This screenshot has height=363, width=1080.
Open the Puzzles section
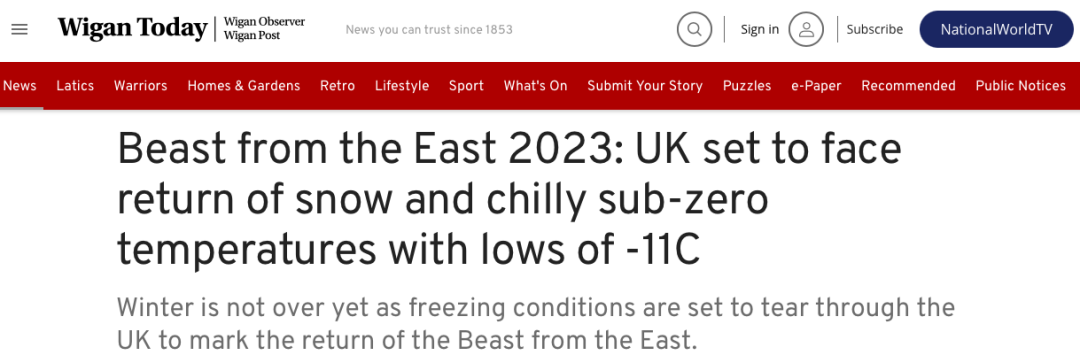point(747,86)
